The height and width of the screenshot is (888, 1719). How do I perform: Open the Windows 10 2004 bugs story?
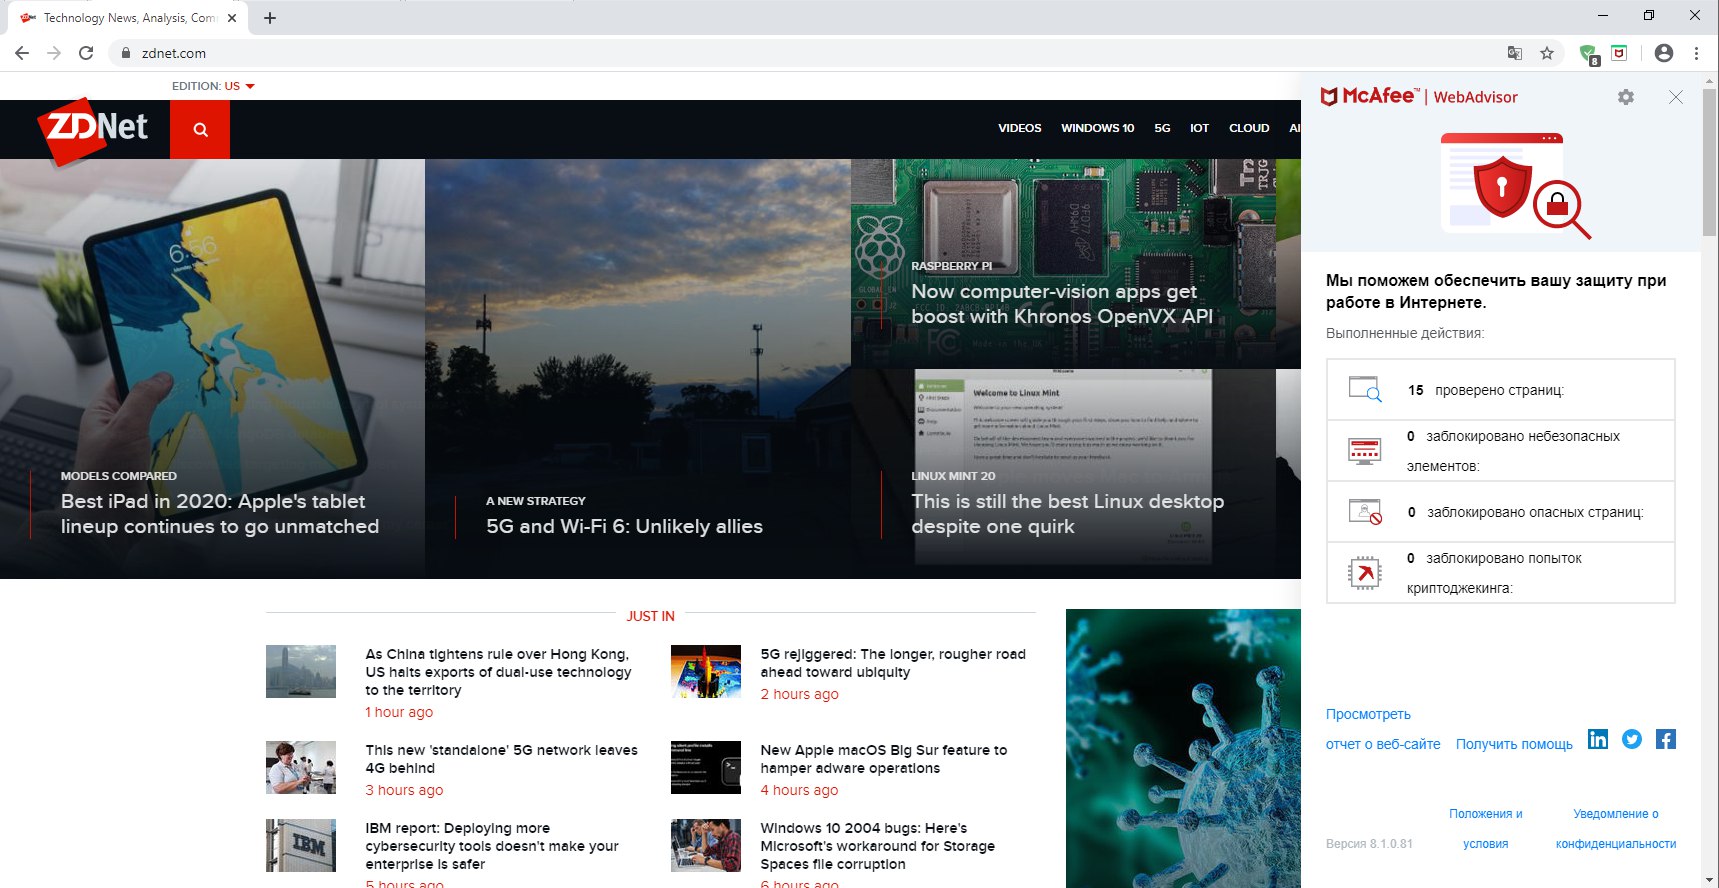878,846
